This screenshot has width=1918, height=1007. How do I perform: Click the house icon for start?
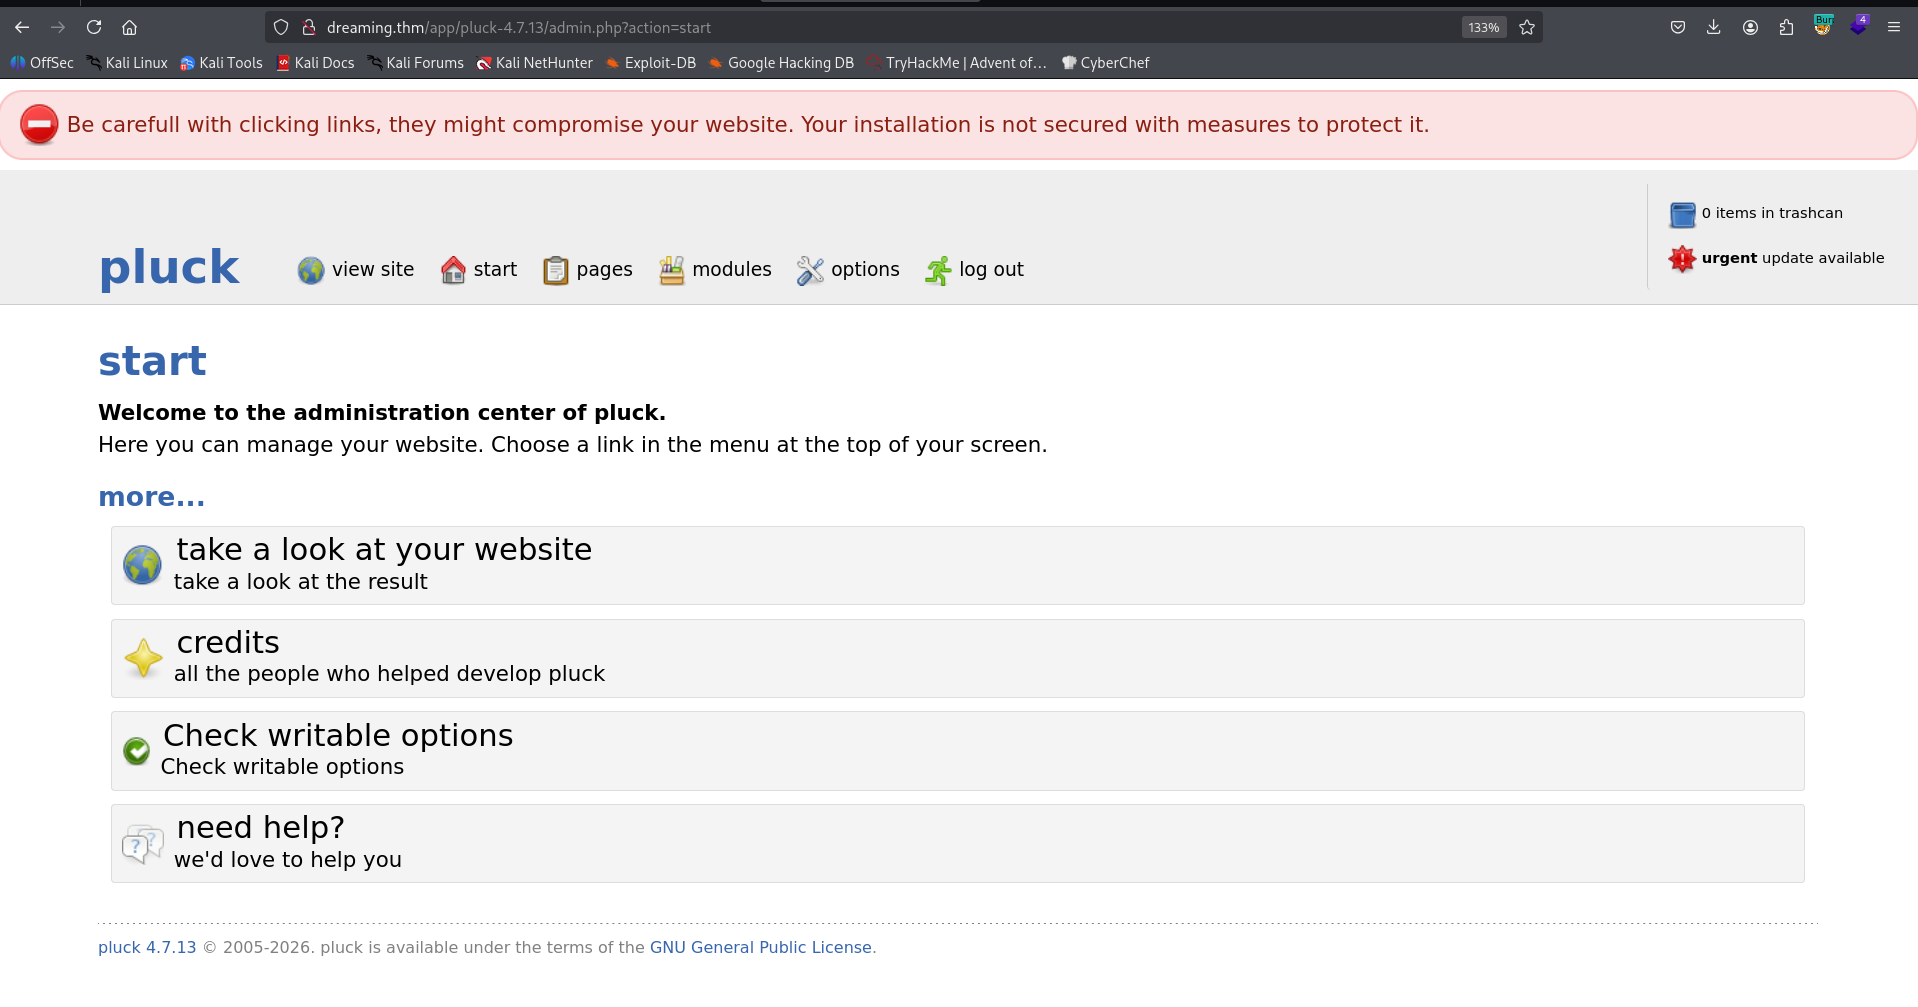point(453,270)
